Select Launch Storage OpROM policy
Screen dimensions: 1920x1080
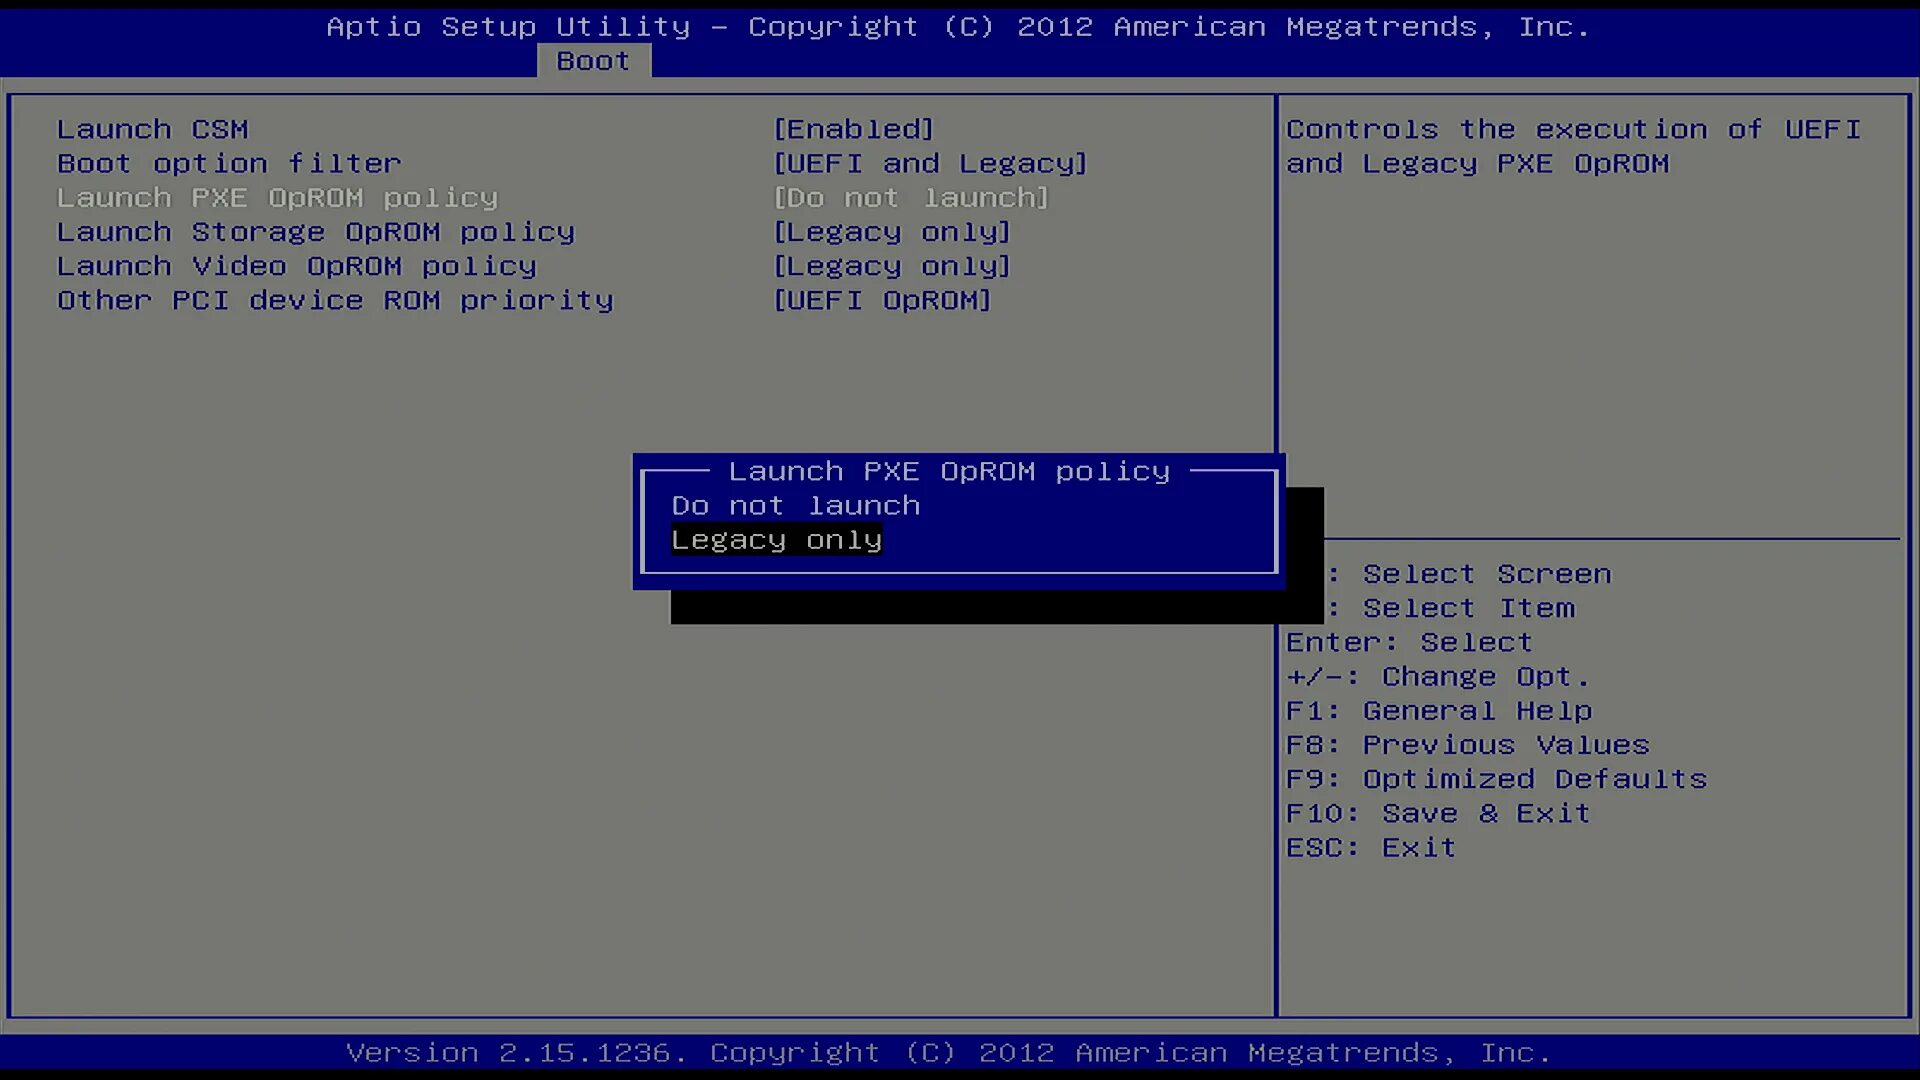click(x=315, y=232)
